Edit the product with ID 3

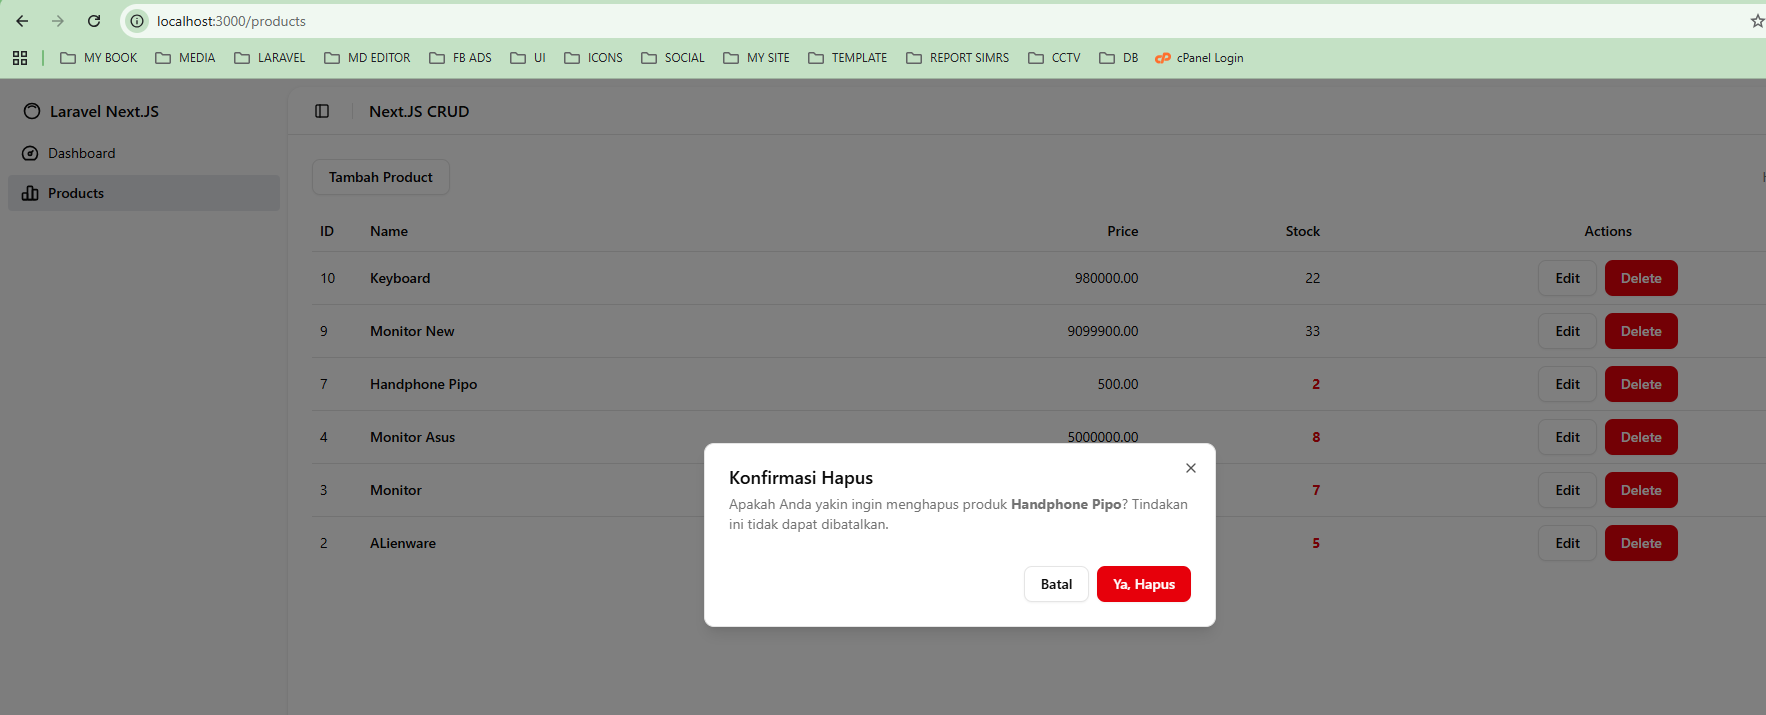point(1567,490)
